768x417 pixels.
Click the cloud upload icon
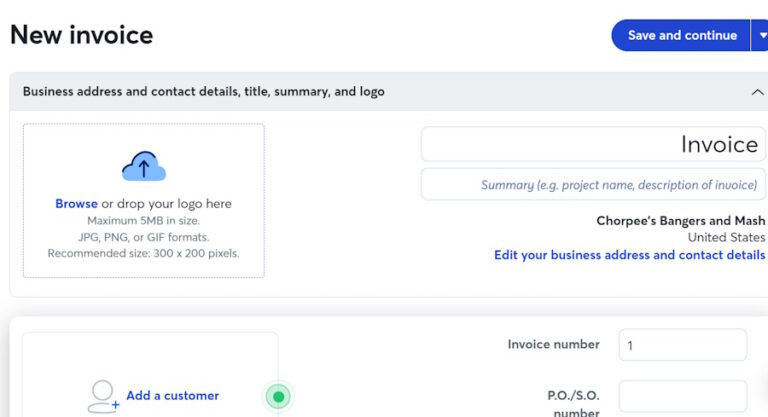143,166
